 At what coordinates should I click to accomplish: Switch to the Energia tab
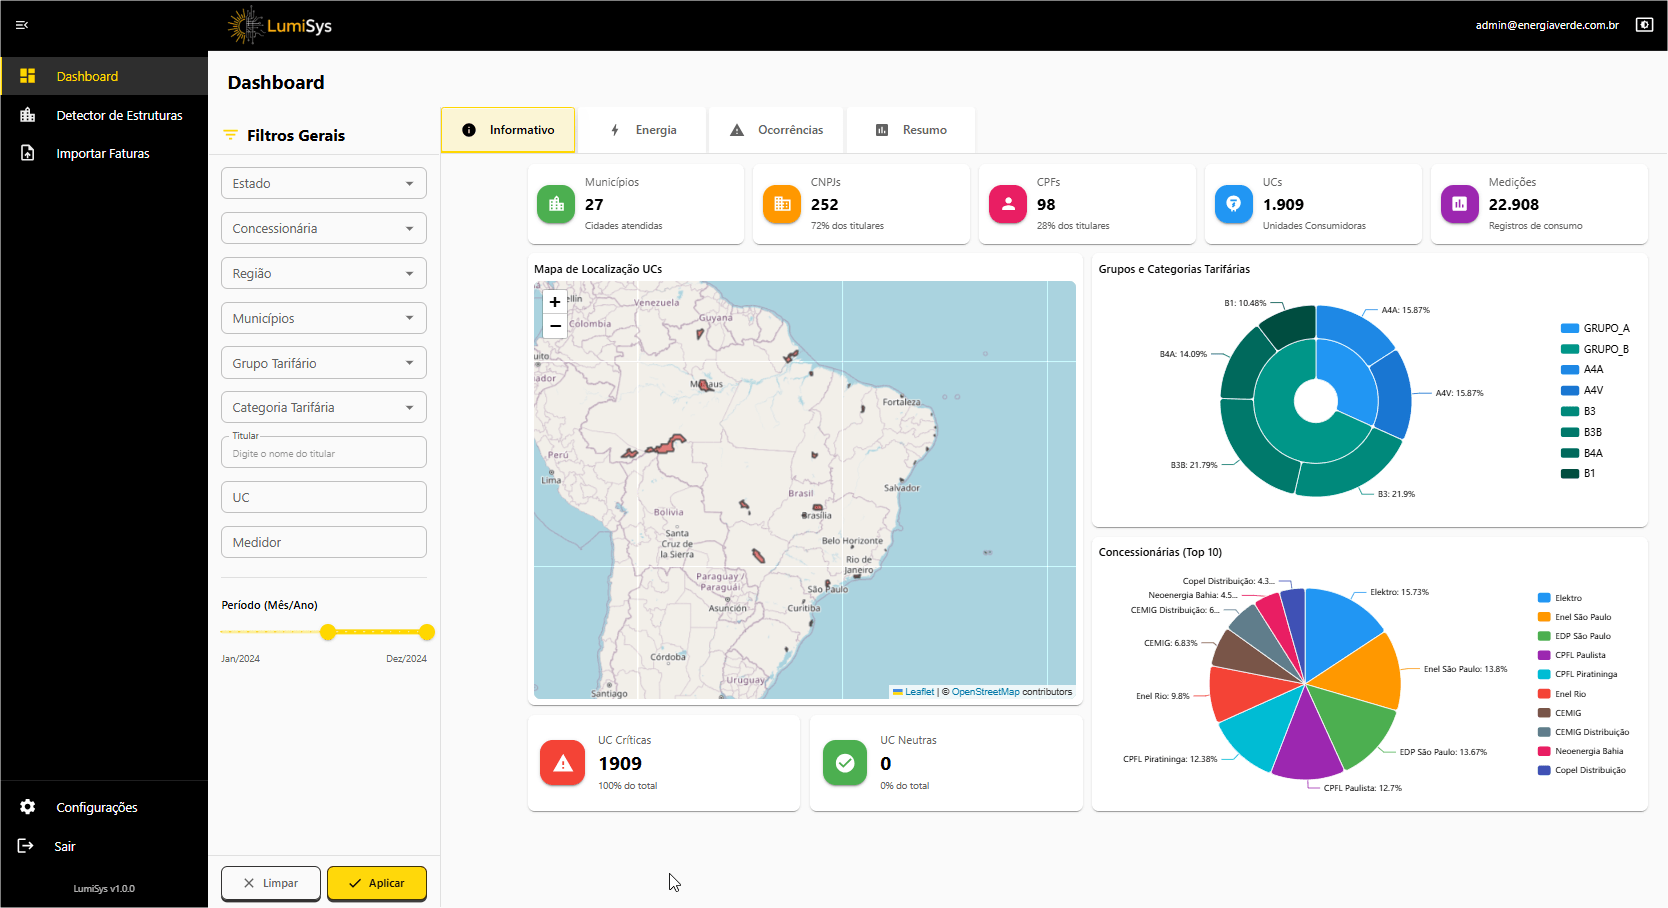[643, 130]
